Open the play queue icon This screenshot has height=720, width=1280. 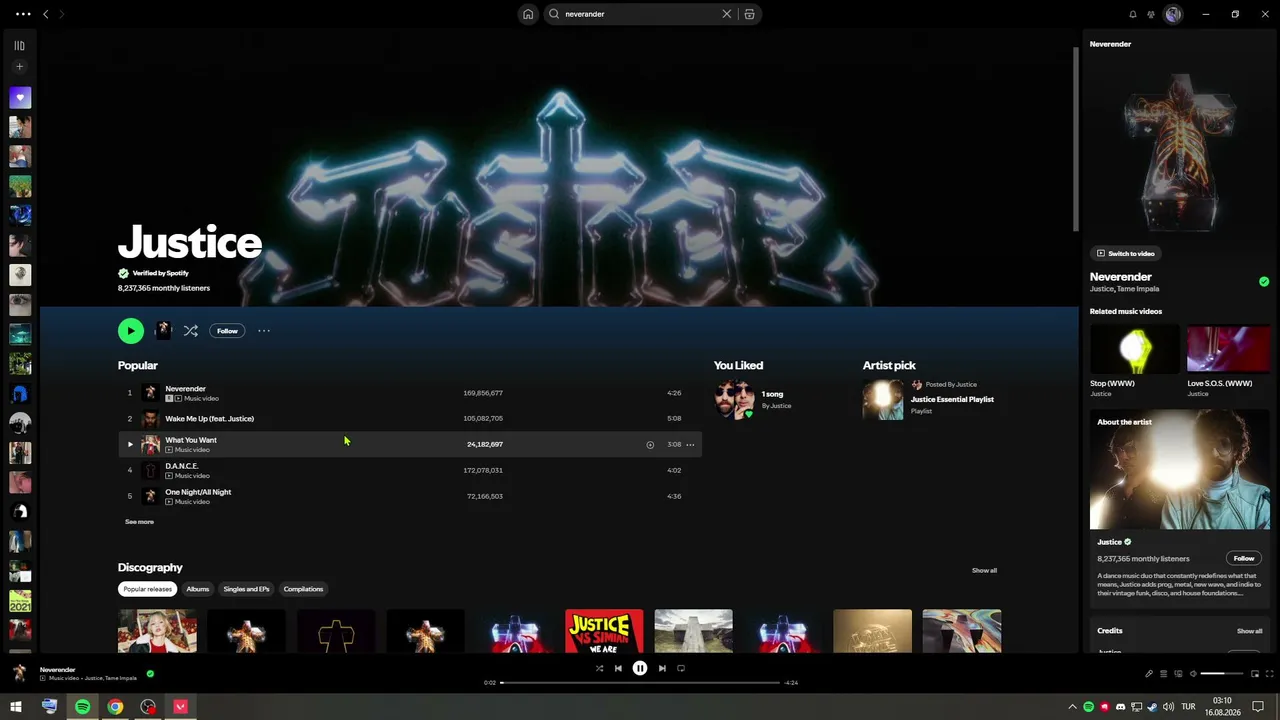point(1163,674)
